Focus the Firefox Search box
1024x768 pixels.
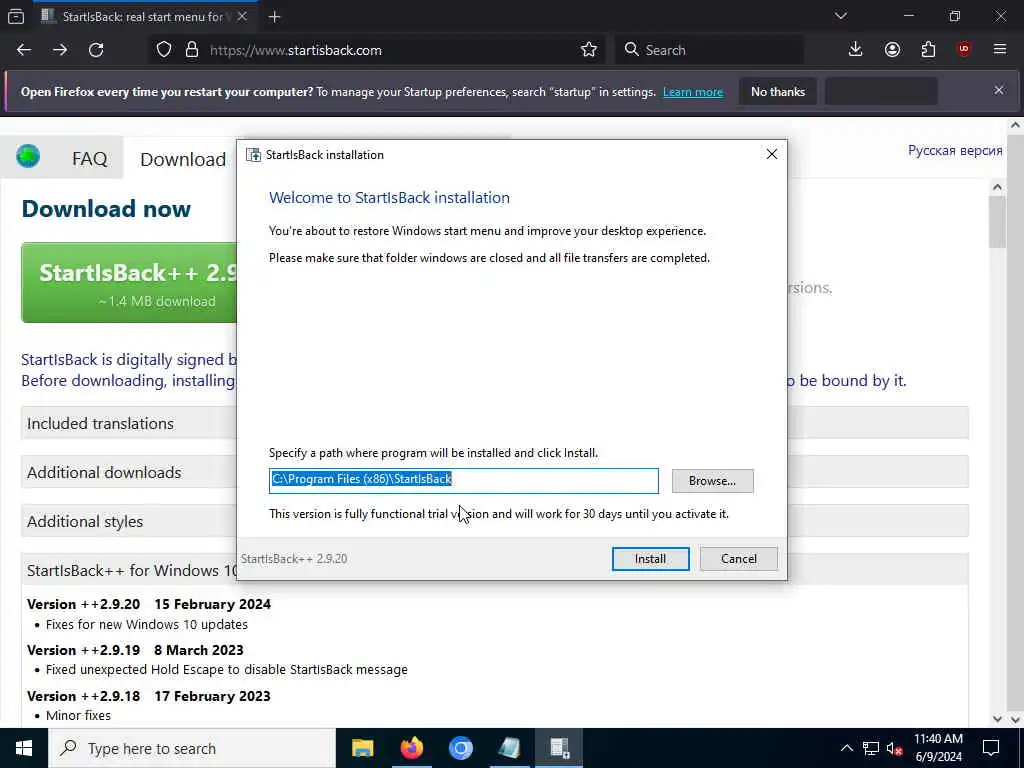(709, 50)
